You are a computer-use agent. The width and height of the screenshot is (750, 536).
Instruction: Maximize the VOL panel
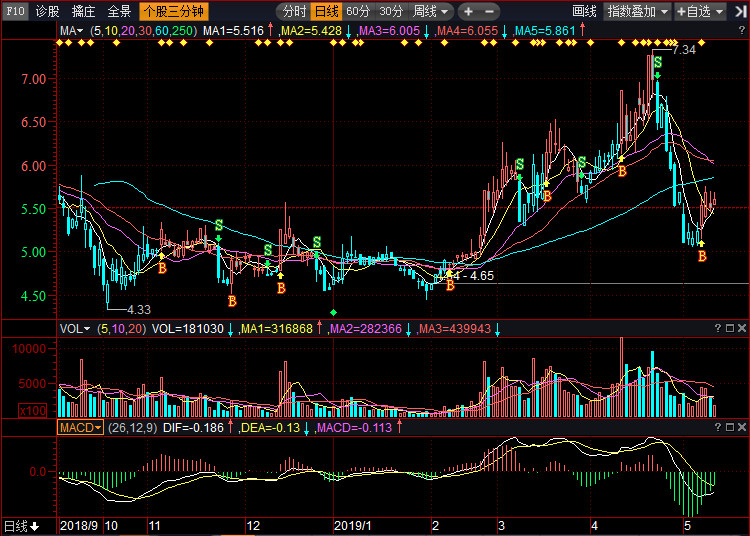[x=729, y=328]
